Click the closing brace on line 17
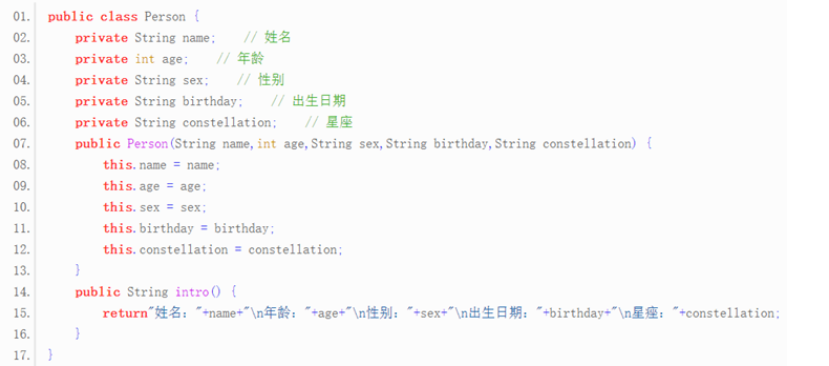Viewport: 829px width, 366px height. coord(50,355)
